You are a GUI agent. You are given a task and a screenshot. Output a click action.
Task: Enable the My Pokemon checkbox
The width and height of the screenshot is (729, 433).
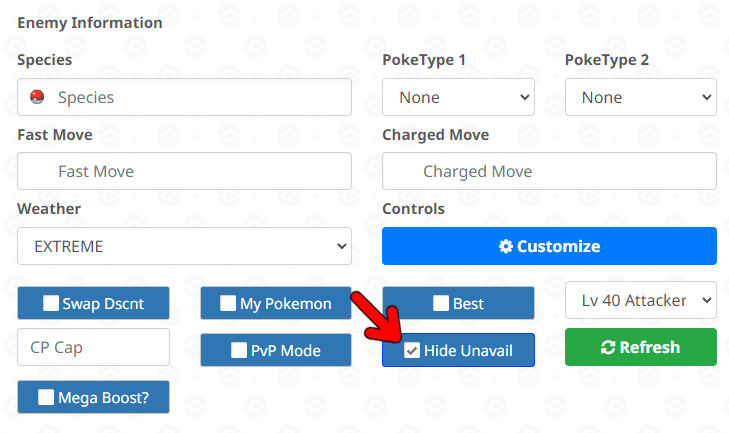[x=228, y=303]
